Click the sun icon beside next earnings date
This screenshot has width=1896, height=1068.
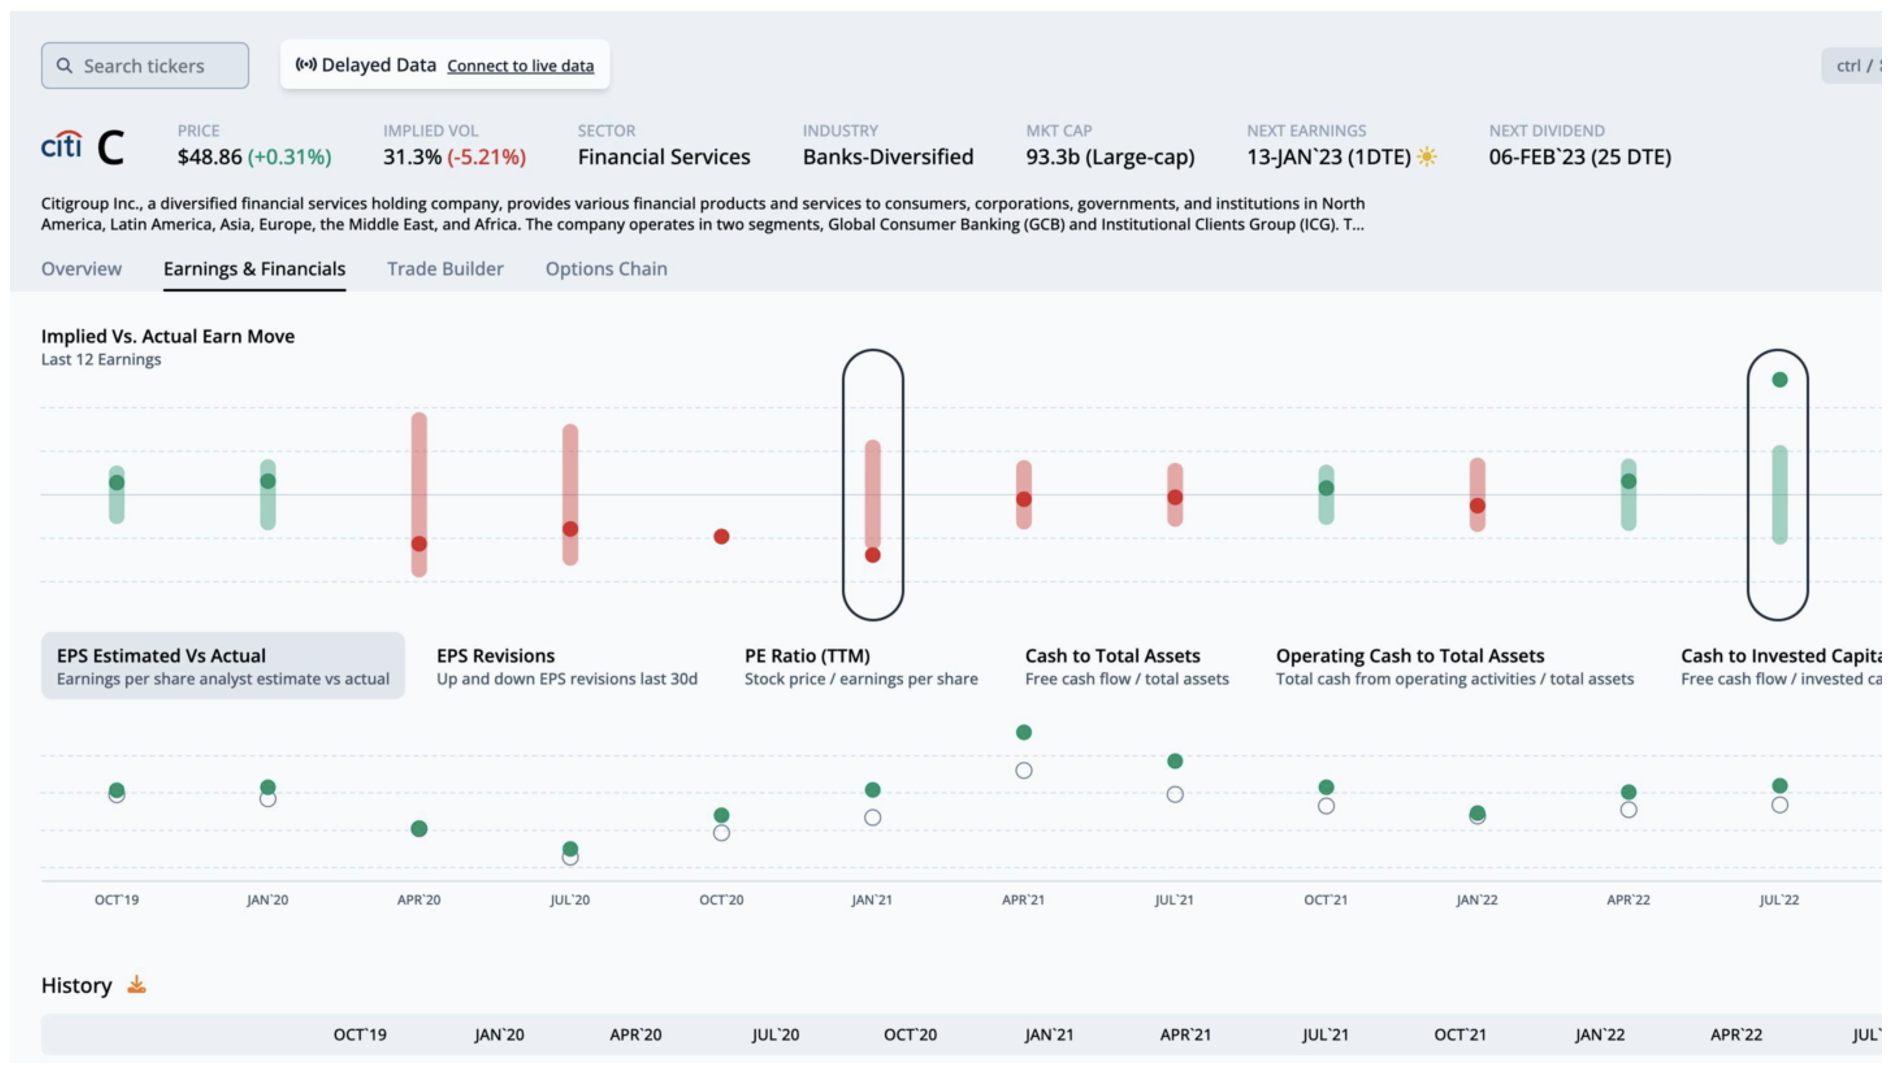[x=1427, y=157]
